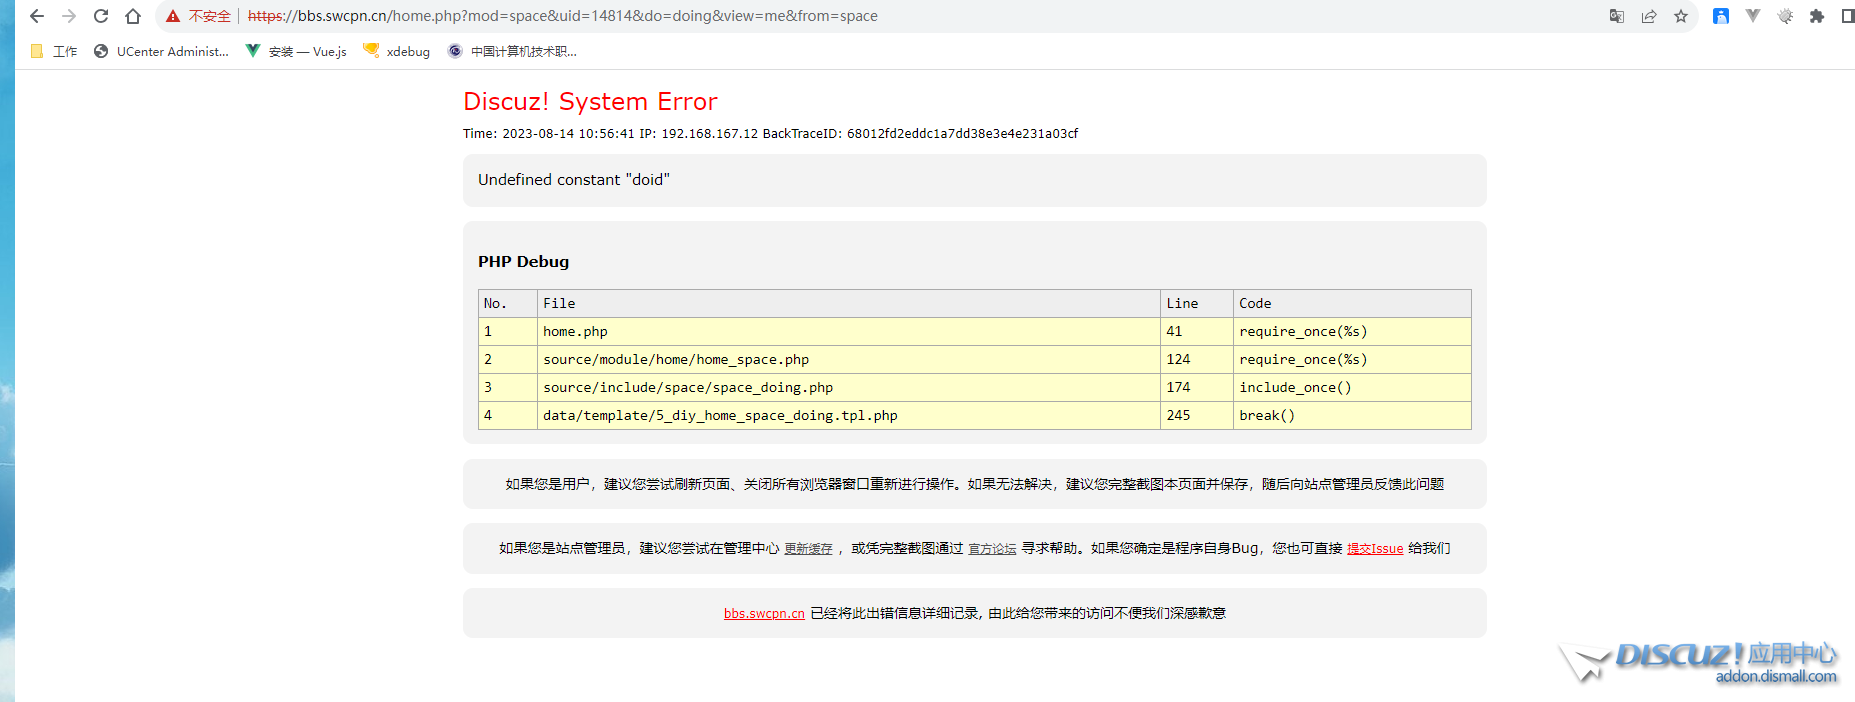Bookmark this page with the star
Screen dimensions: 1855x702
tap(1681, 16)
